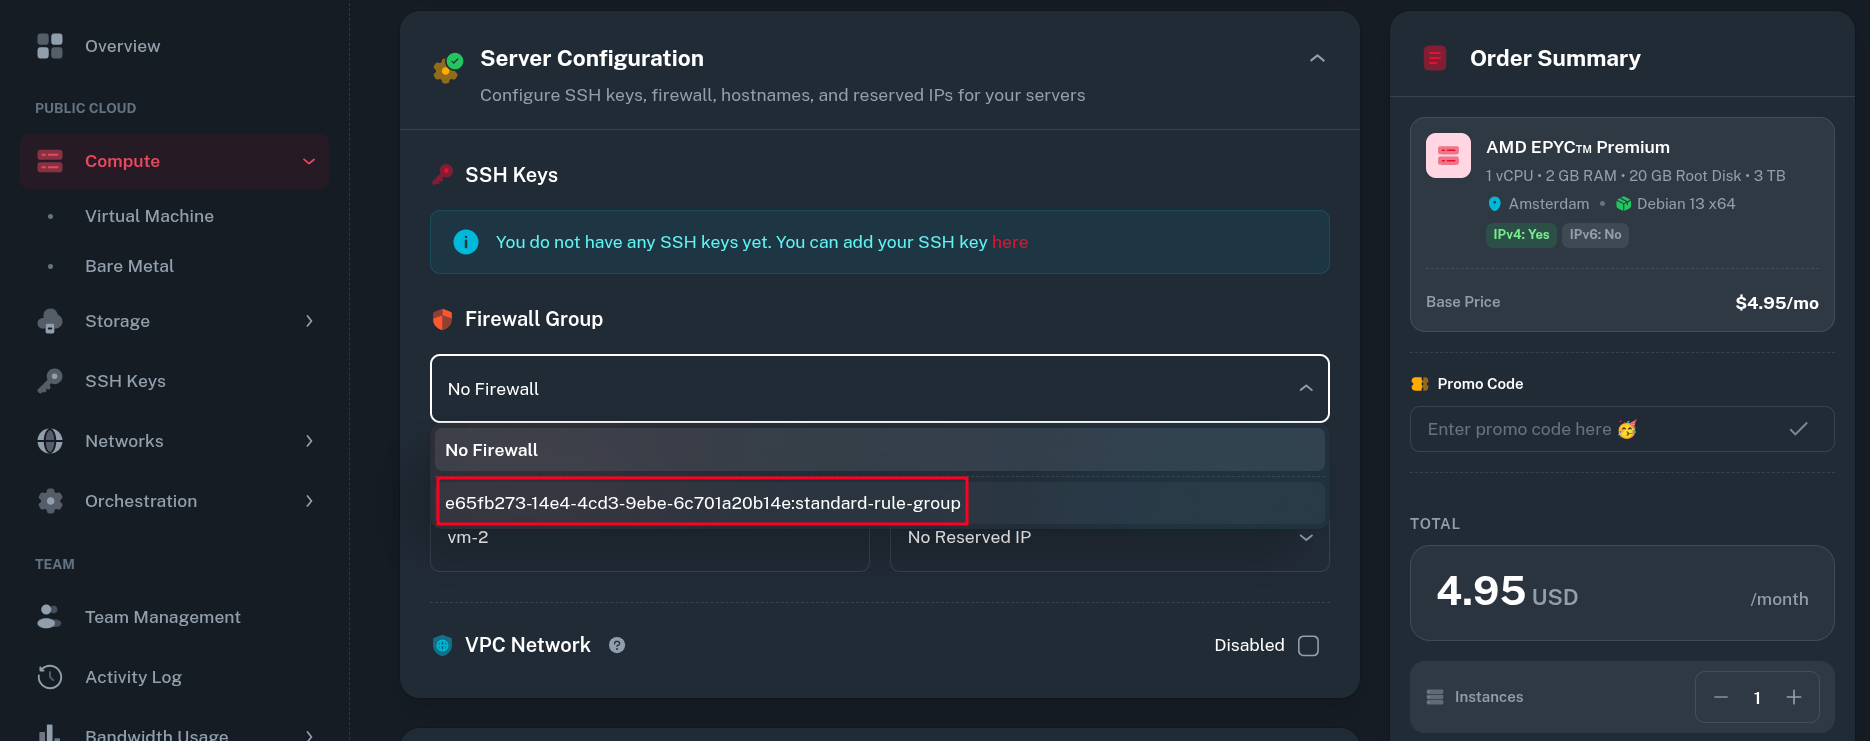
Task: Collapse the Server Configuration section
Action: (x=1317, y=59)
